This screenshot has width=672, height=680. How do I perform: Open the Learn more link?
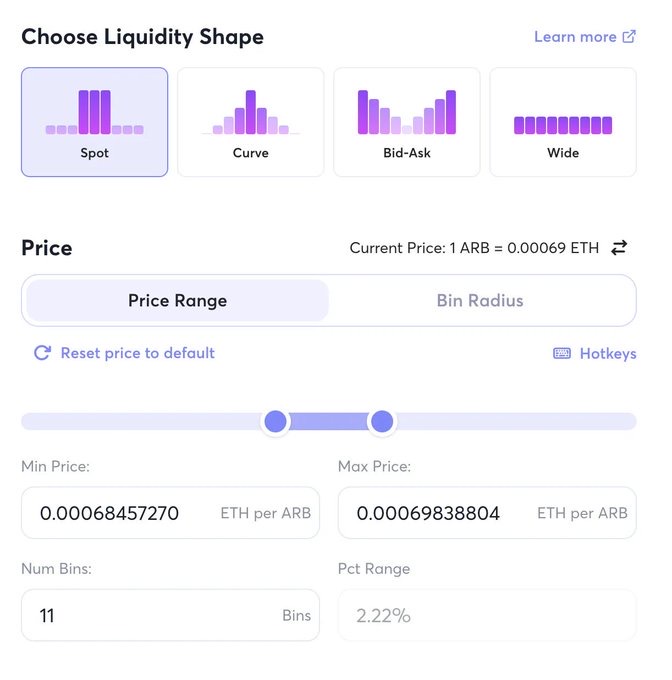tap(575, 37)
